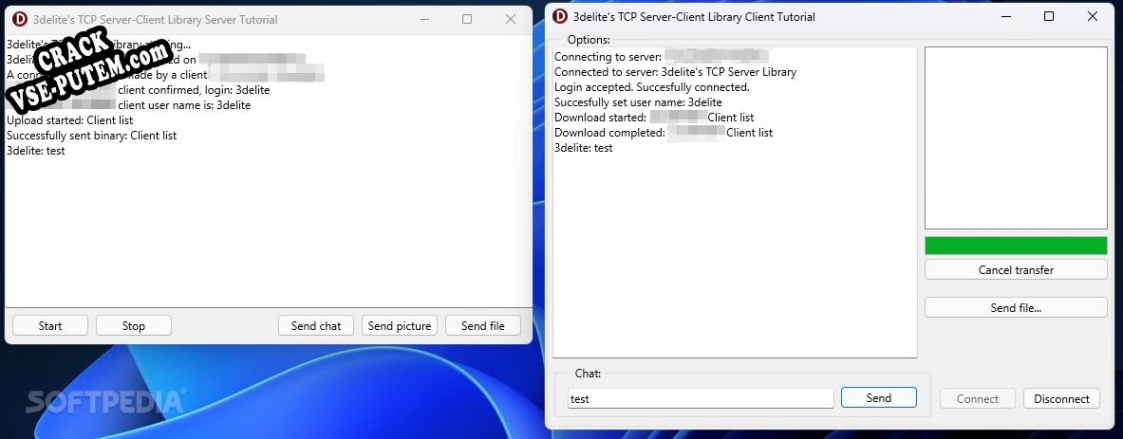Click 'Download completed' line in Client log
This screenshot has width=1123, height=439.
coord(663,132)
